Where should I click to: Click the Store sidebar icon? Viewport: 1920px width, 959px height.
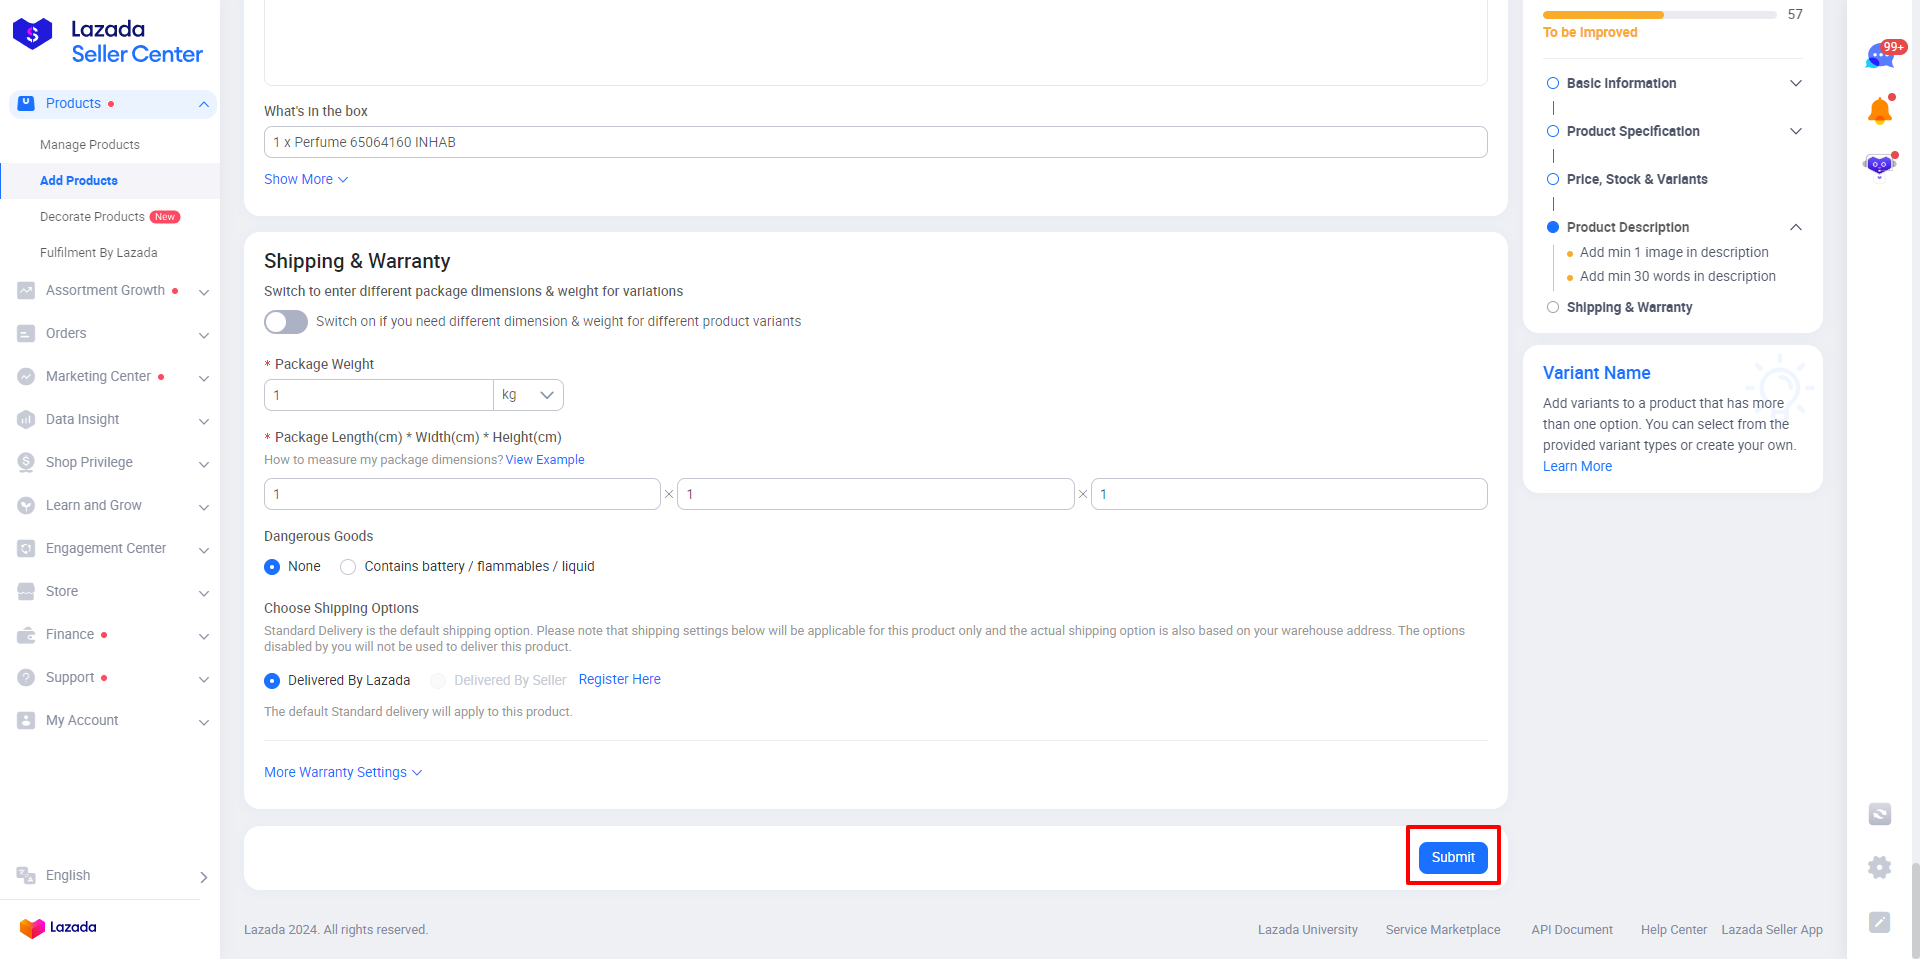[26, 591]
